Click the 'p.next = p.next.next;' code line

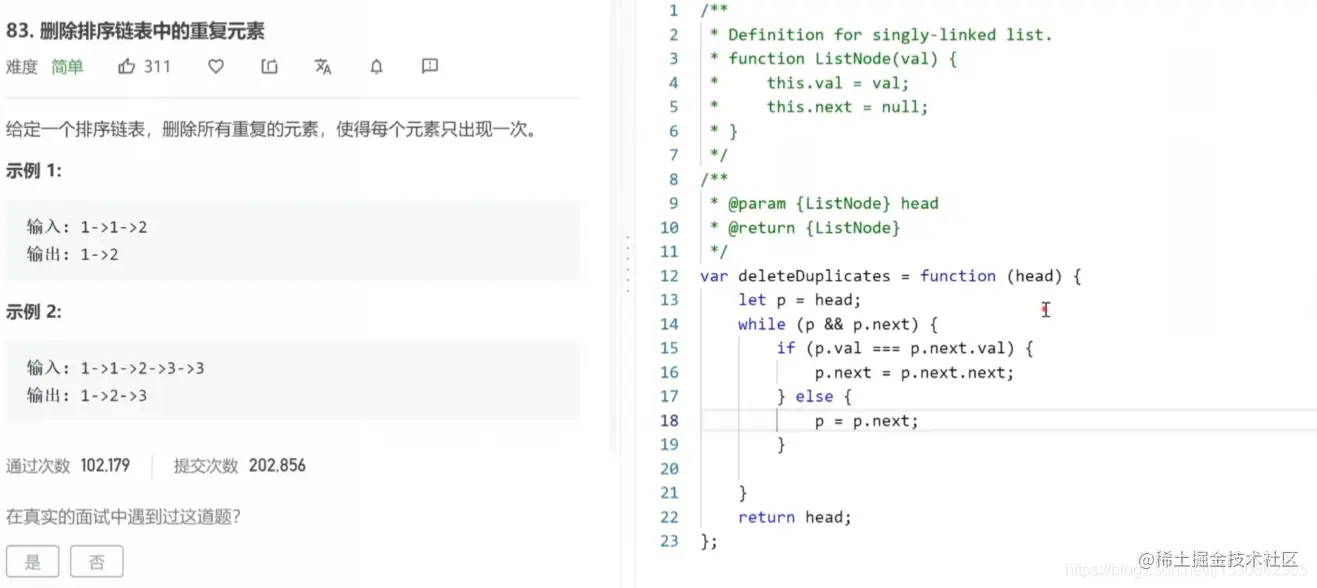click(914, 372)
